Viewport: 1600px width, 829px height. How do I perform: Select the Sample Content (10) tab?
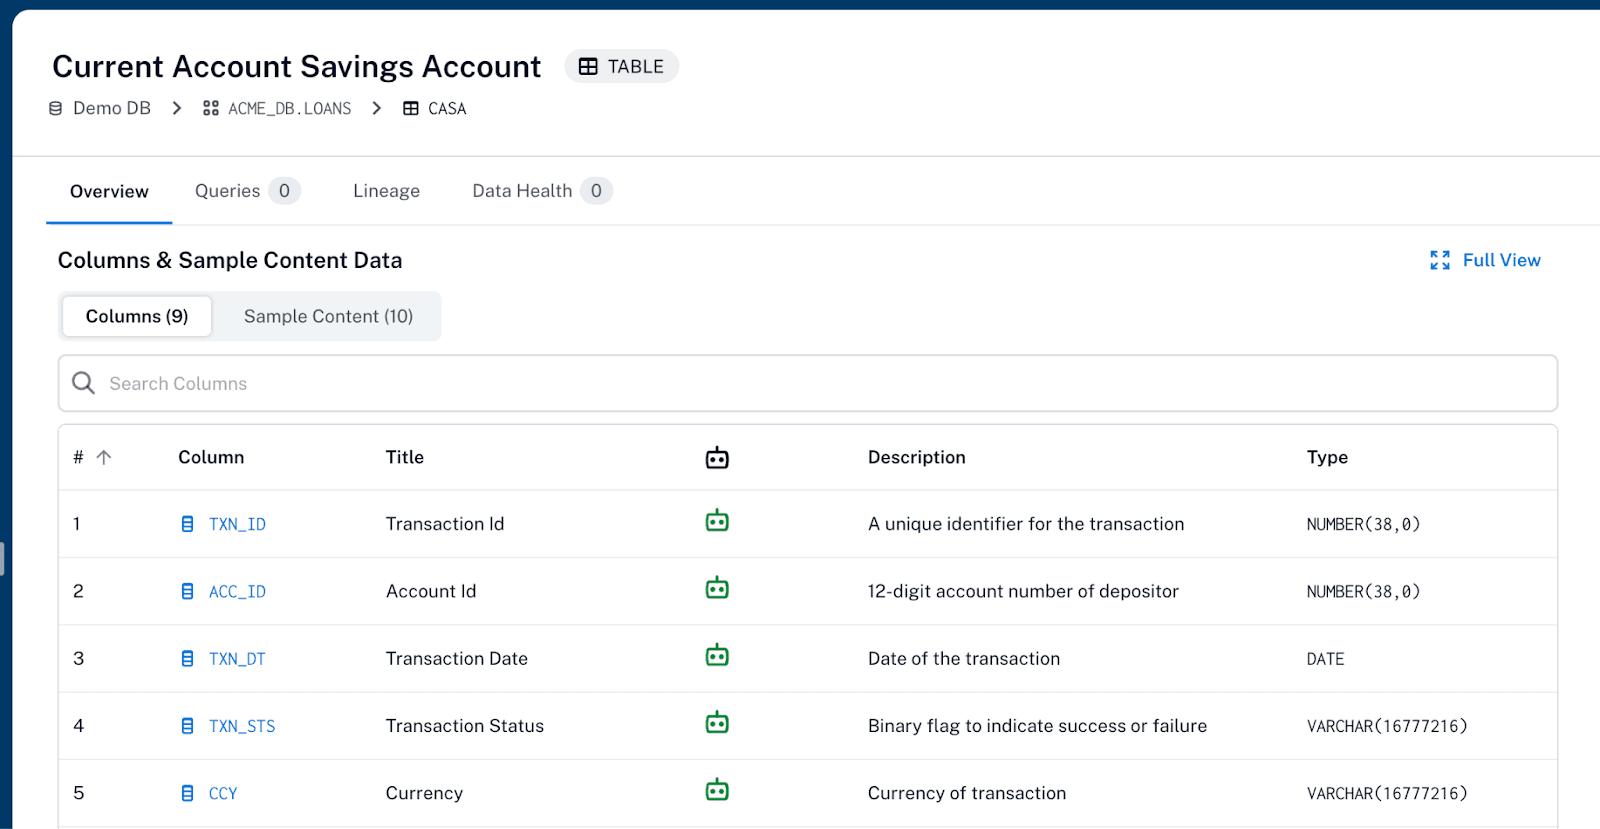[328, 316]
